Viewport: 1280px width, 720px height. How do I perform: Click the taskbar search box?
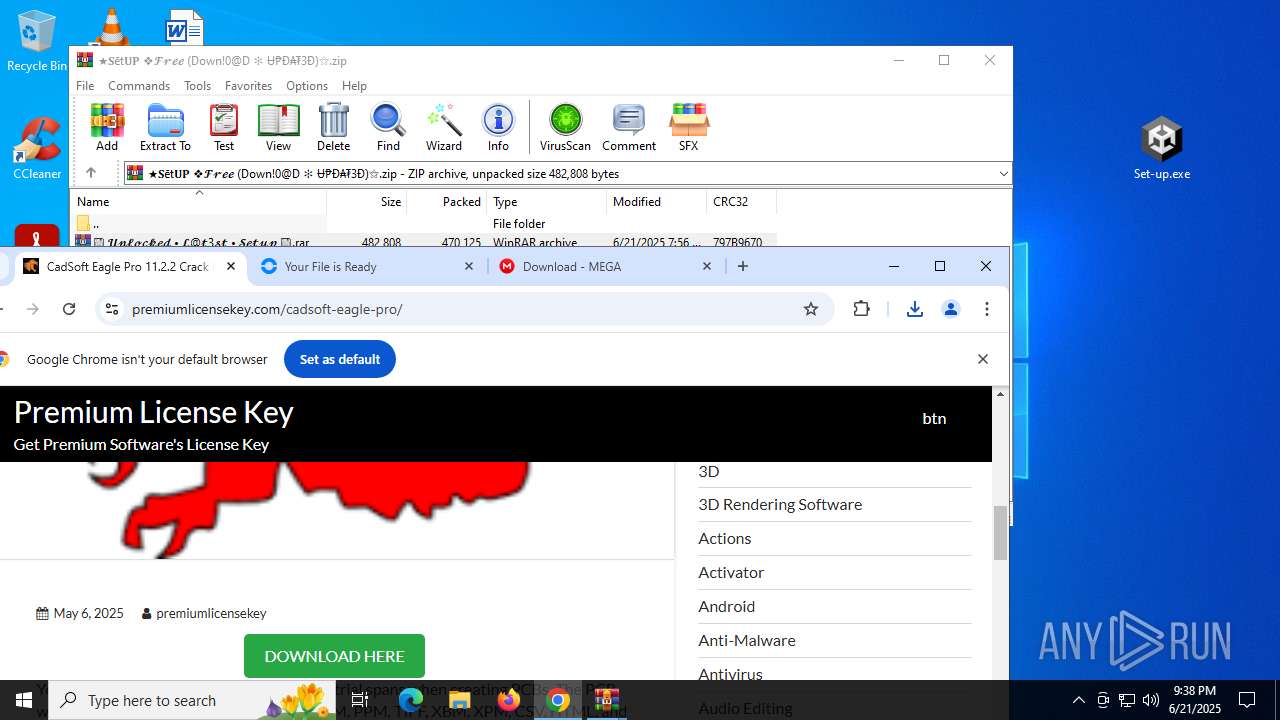pos(191,700)
